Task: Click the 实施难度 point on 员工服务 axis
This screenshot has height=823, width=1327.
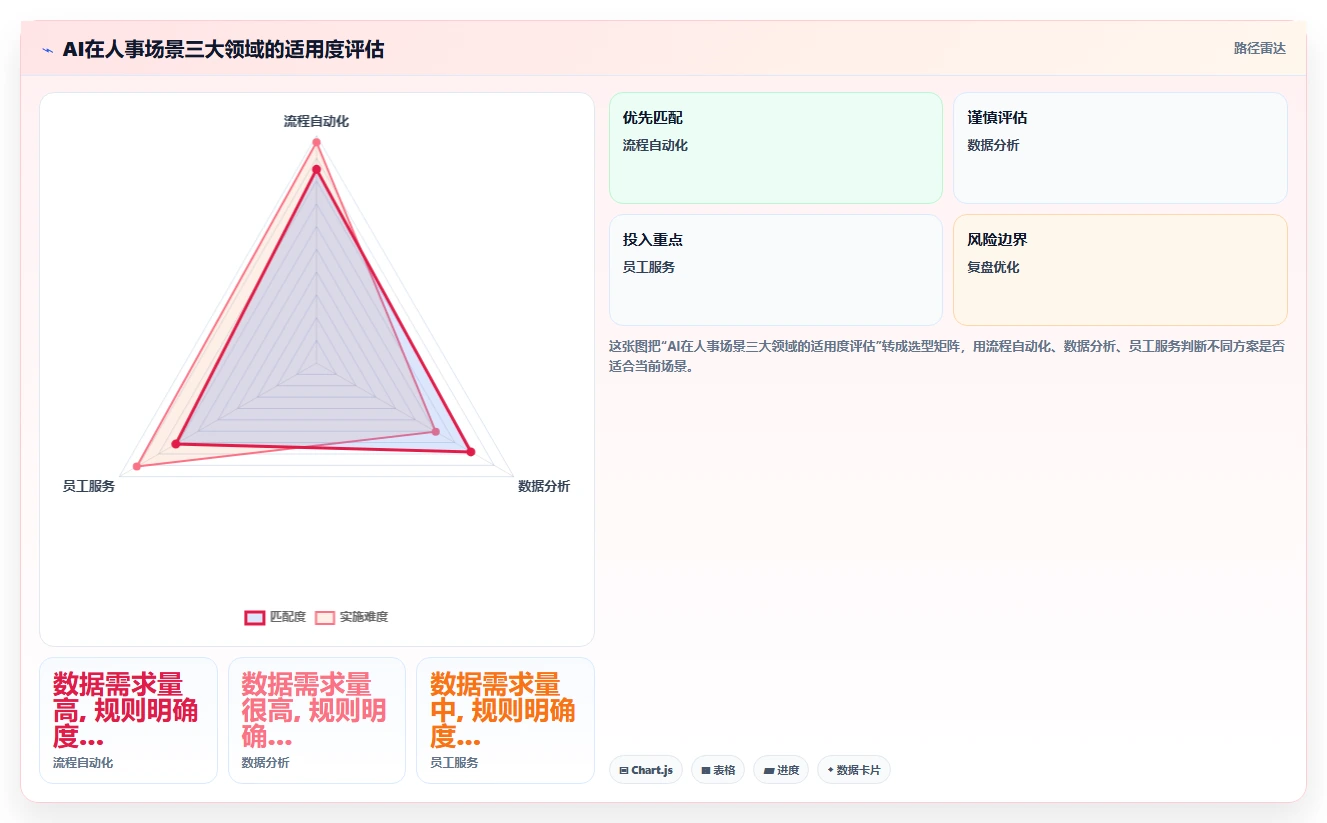Action: 138,466
